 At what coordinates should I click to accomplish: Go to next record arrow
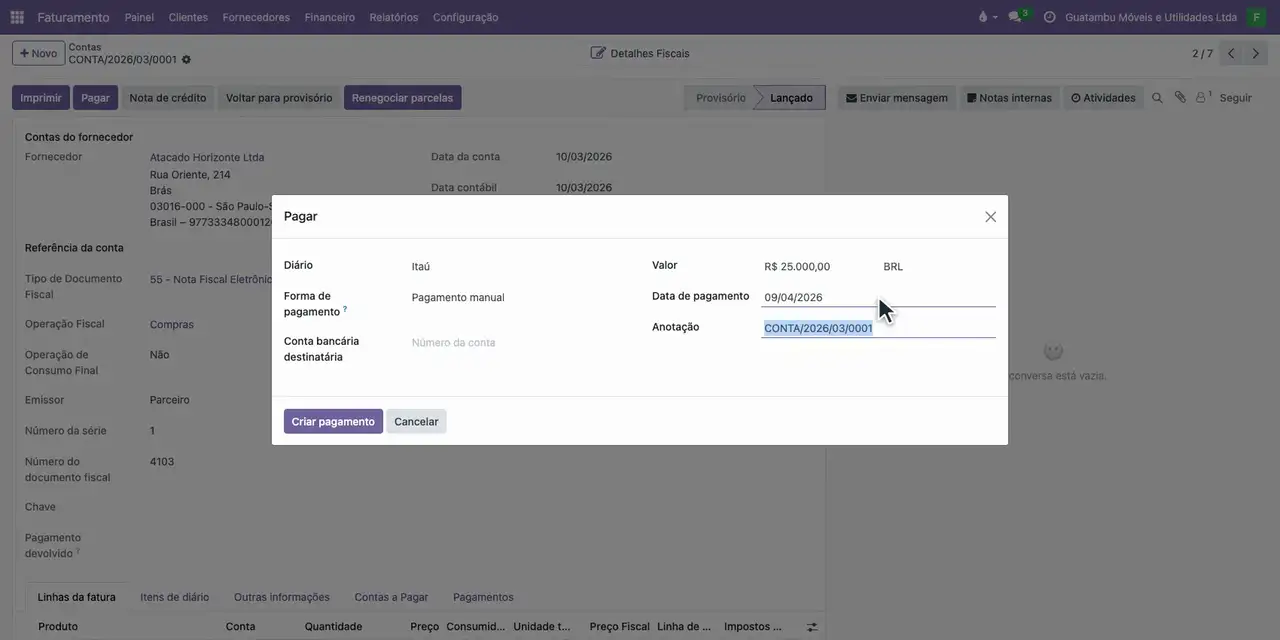[x=1256, y=54]
